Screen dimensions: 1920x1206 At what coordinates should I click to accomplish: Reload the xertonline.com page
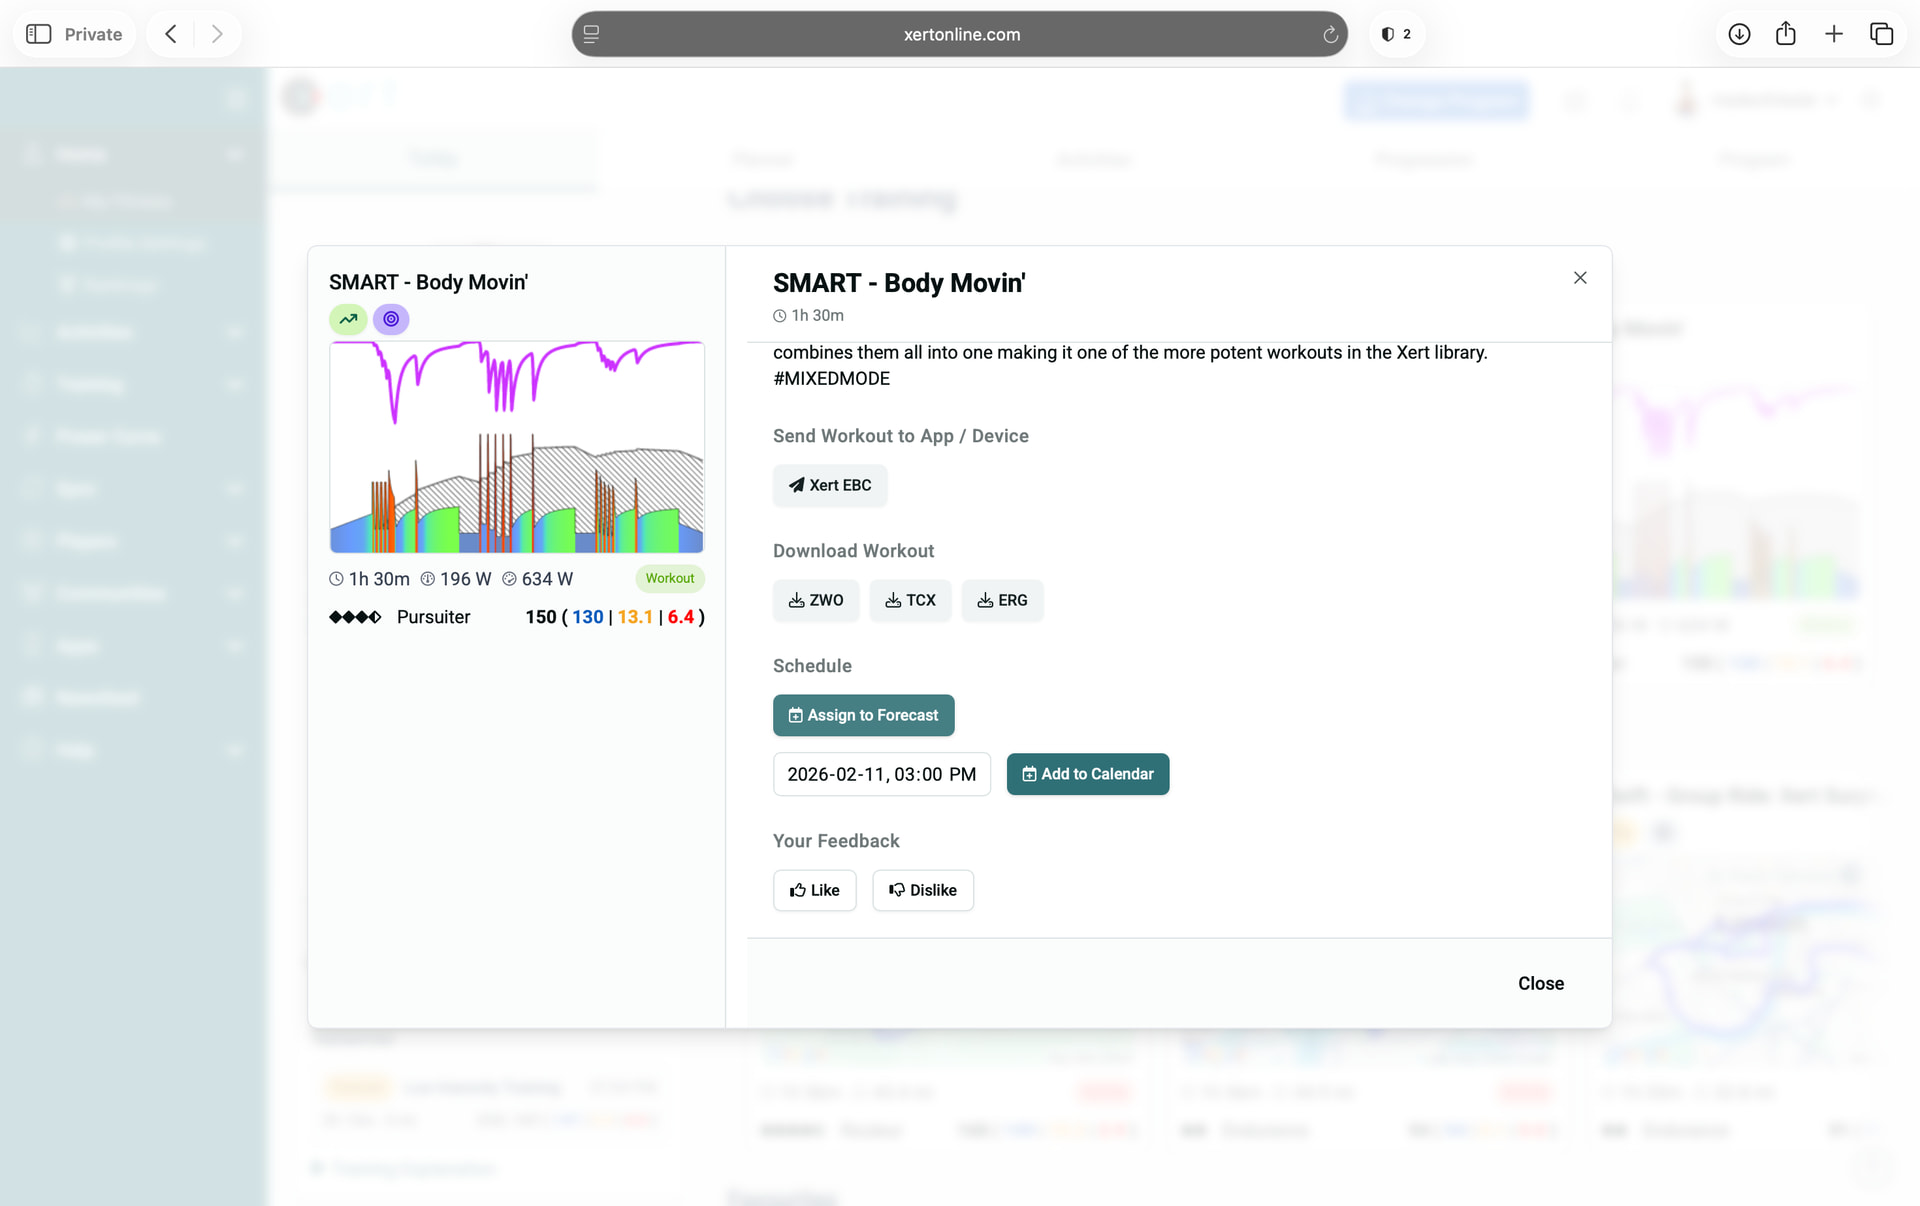1330,35
